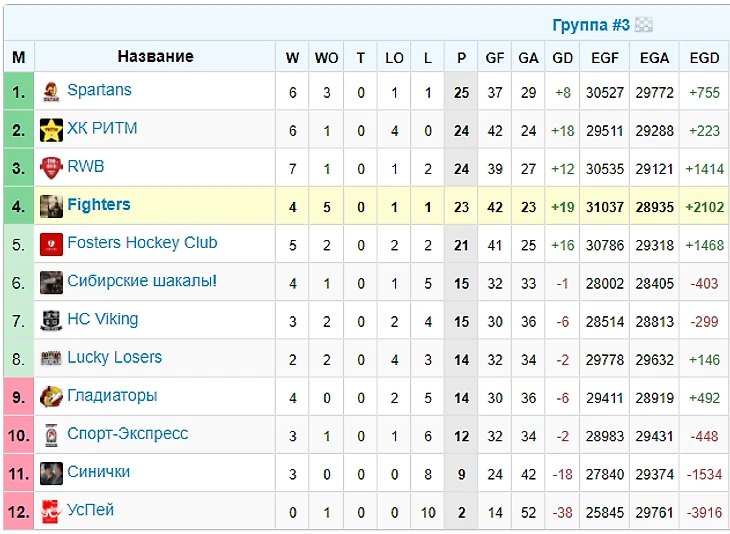
Task: Click the Гладиаторы team logo
Action: [x=51, y=397]
